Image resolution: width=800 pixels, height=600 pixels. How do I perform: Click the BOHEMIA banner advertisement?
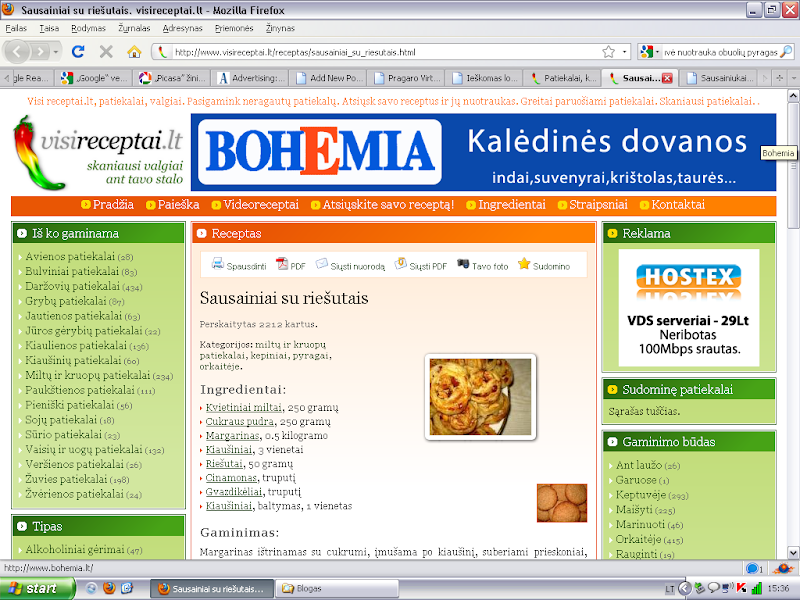pyautogui.click(x=483, y=152)
